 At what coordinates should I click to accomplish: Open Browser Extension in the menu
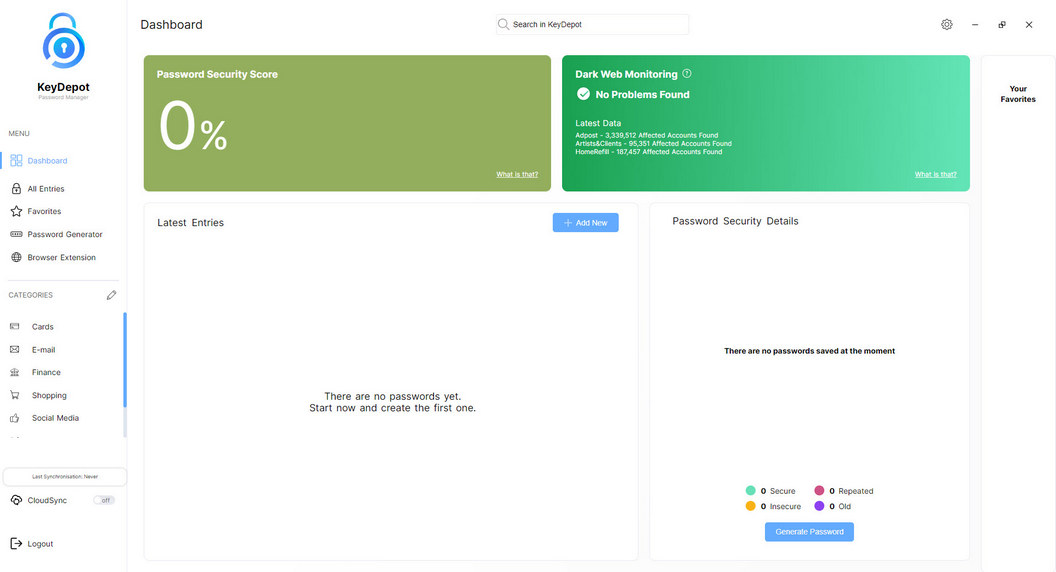(x=61, y=257)
